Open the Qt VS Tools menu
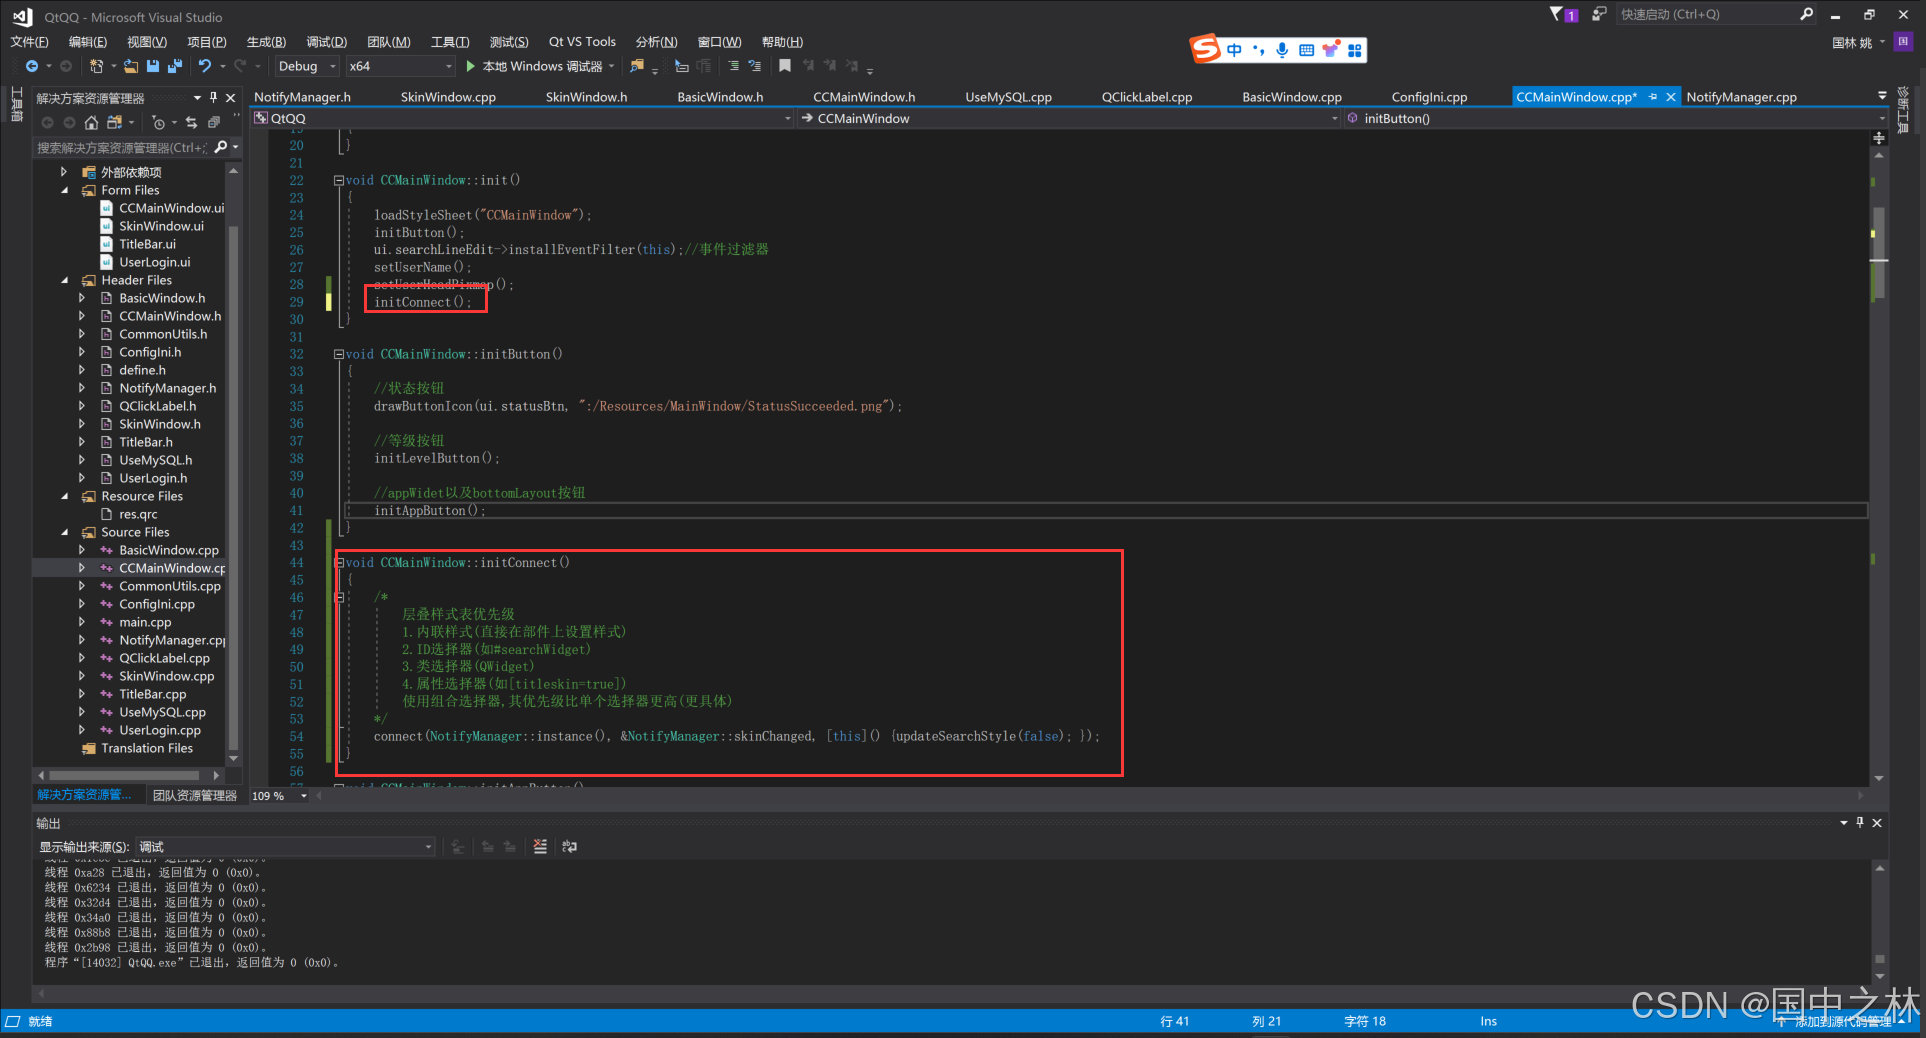The width and height of the screenshot is (1926, 1038). click(x=582, y=42)
